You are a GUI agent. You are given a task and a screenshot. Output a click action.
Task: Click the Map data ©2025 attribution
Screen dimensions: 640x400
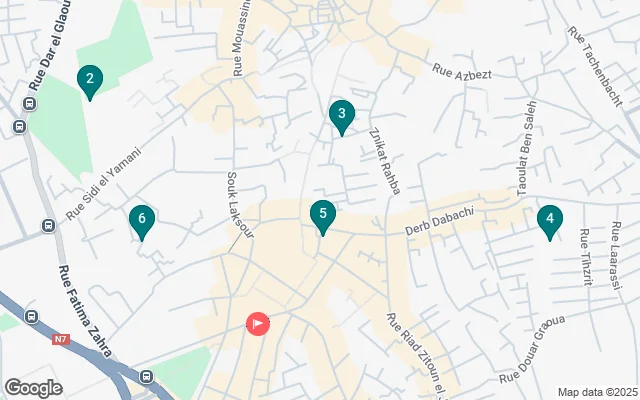pyautogui.click(x=598, y=393)
